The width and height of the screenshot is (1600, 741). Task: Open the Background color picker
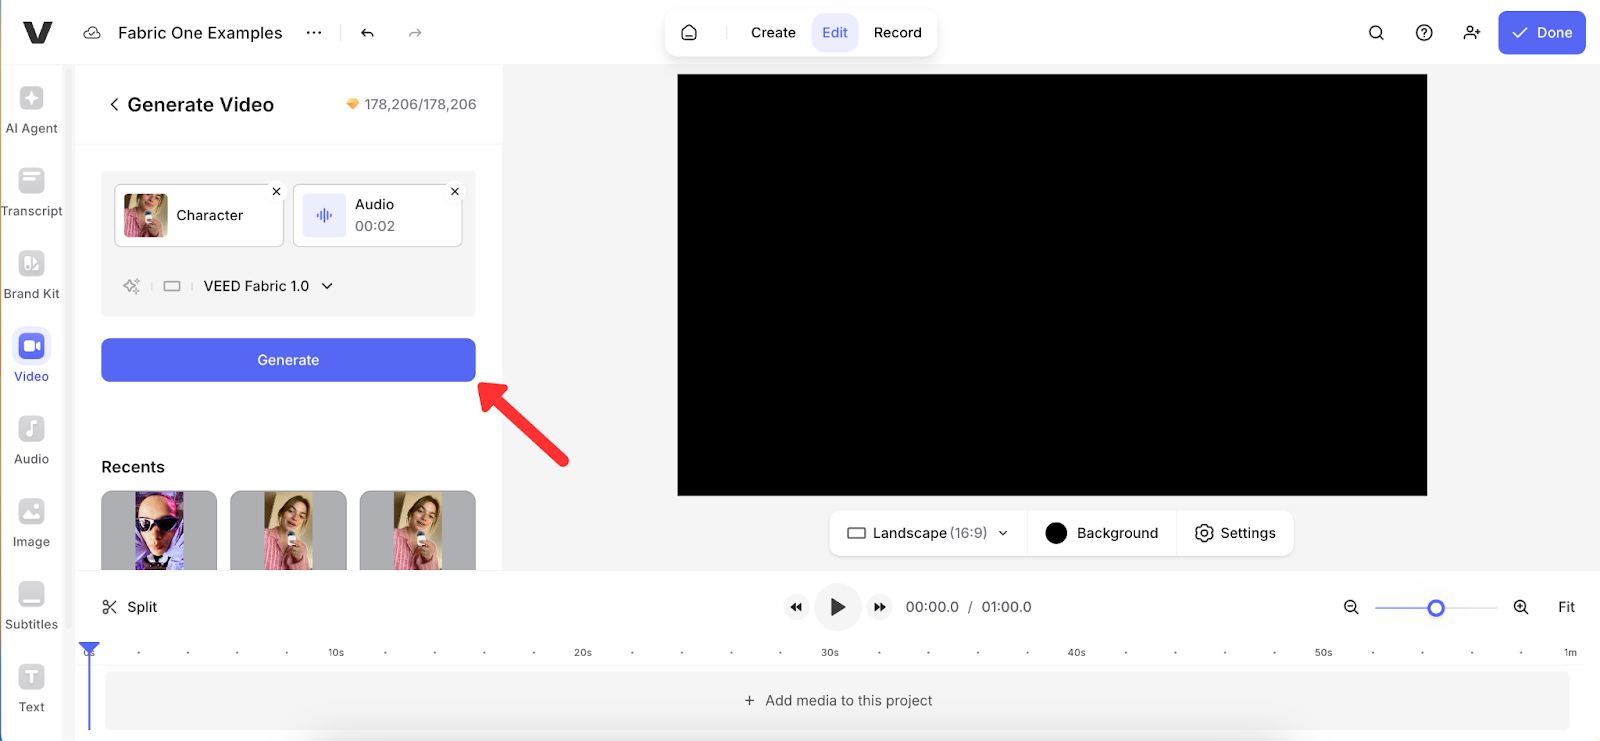[1102, 533]
